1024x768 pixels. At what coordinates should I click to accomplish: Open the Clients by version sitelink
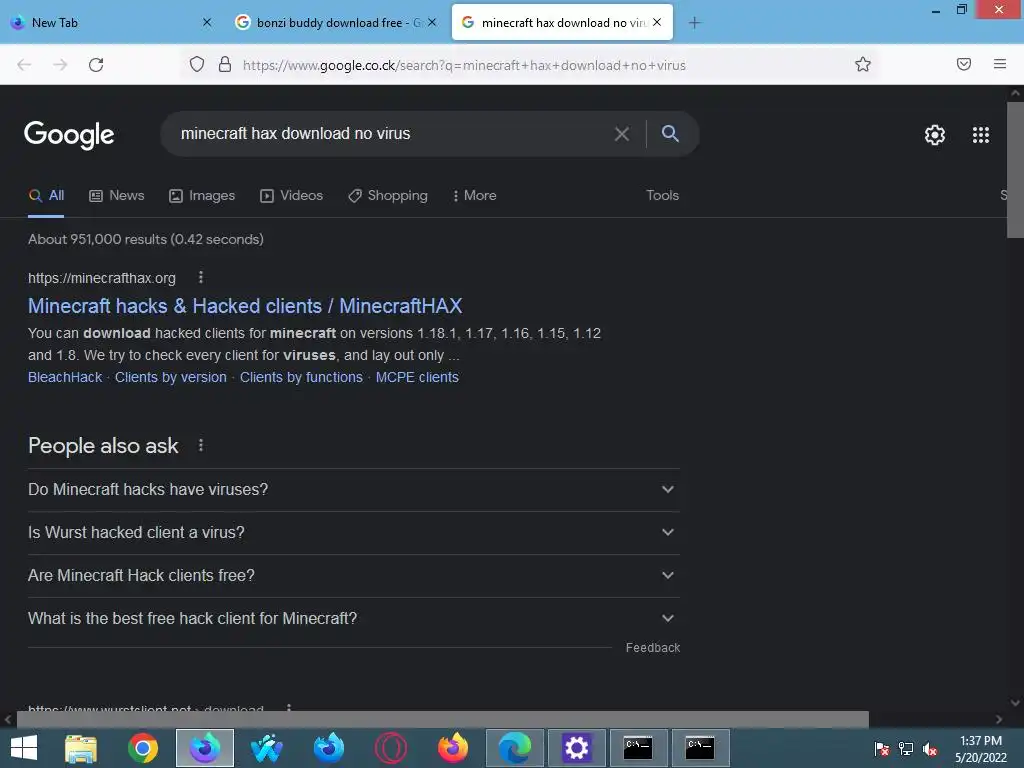coord(170,377)
